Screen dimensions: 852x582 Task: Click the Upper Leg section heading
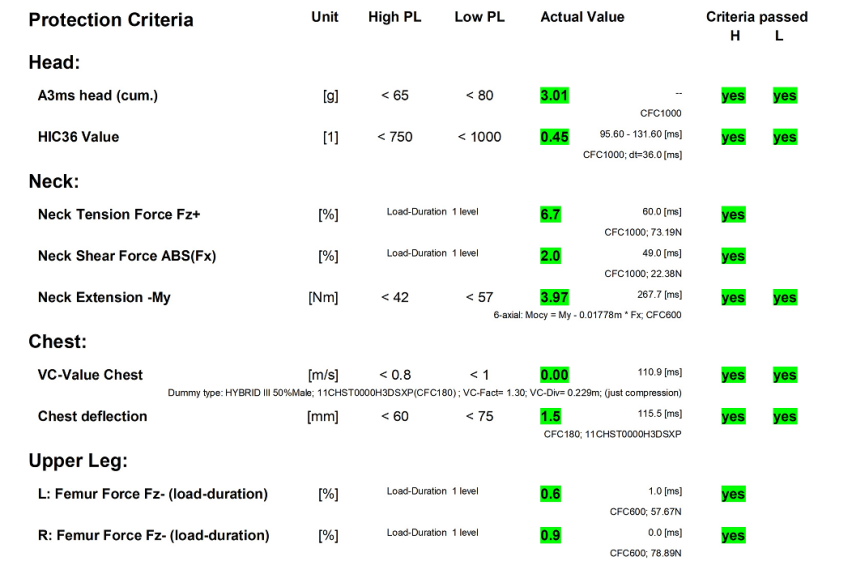coord(78,461)
